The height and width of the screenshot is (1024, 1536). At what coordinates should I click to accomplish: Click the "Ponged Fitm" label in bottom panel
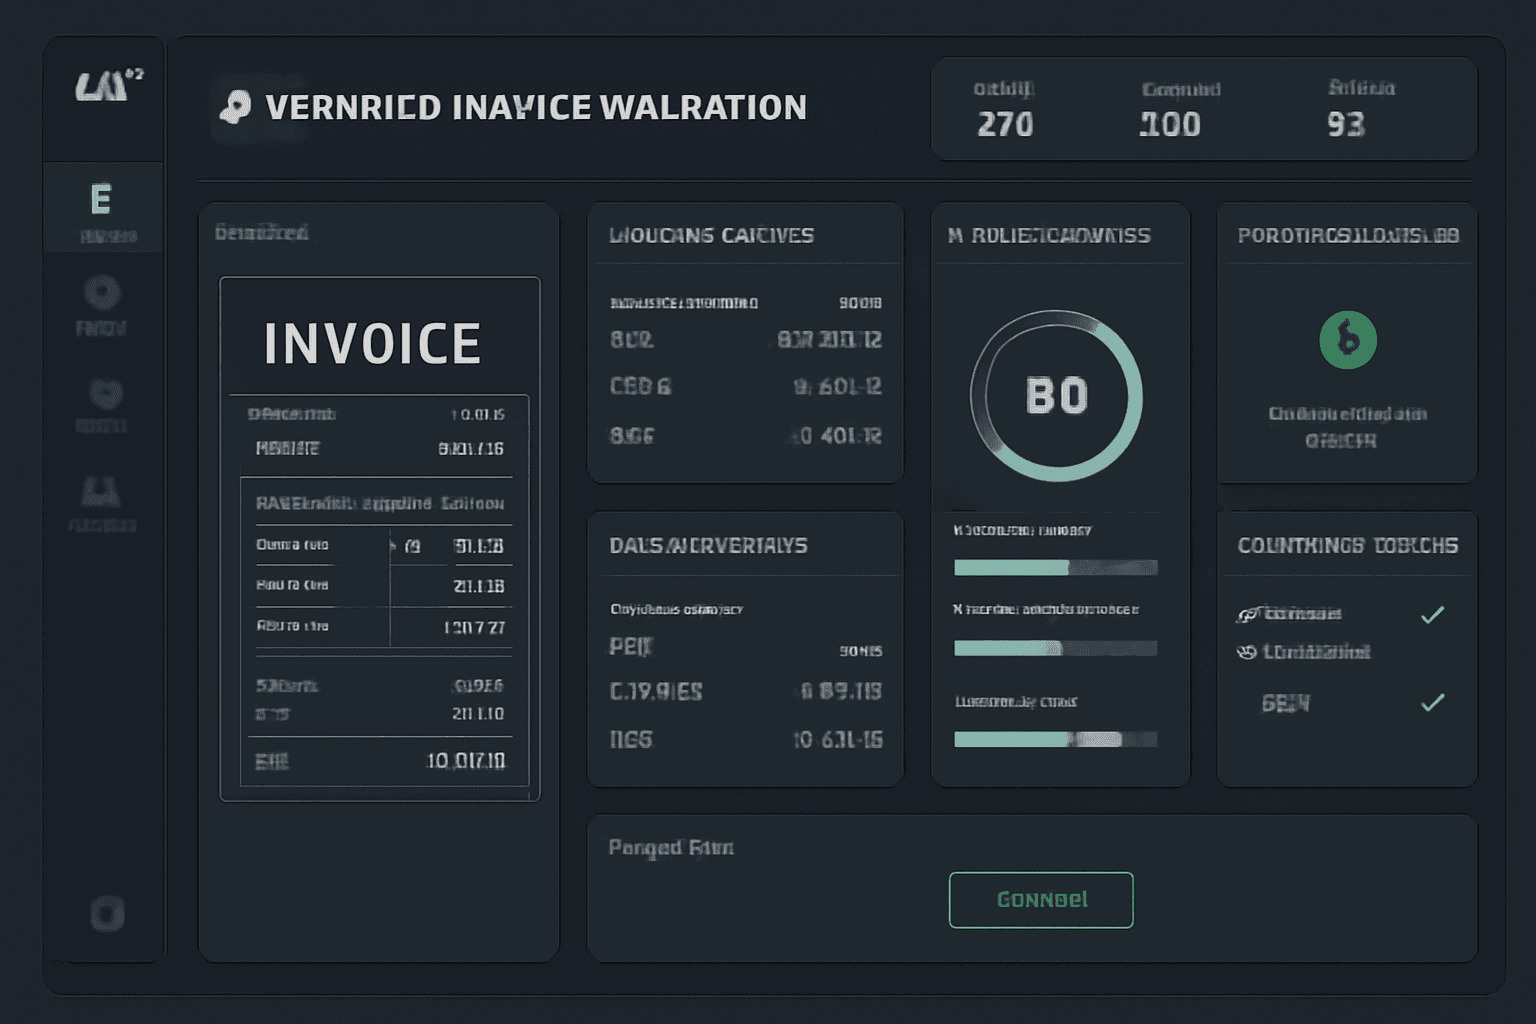click(x=671, y=847)
